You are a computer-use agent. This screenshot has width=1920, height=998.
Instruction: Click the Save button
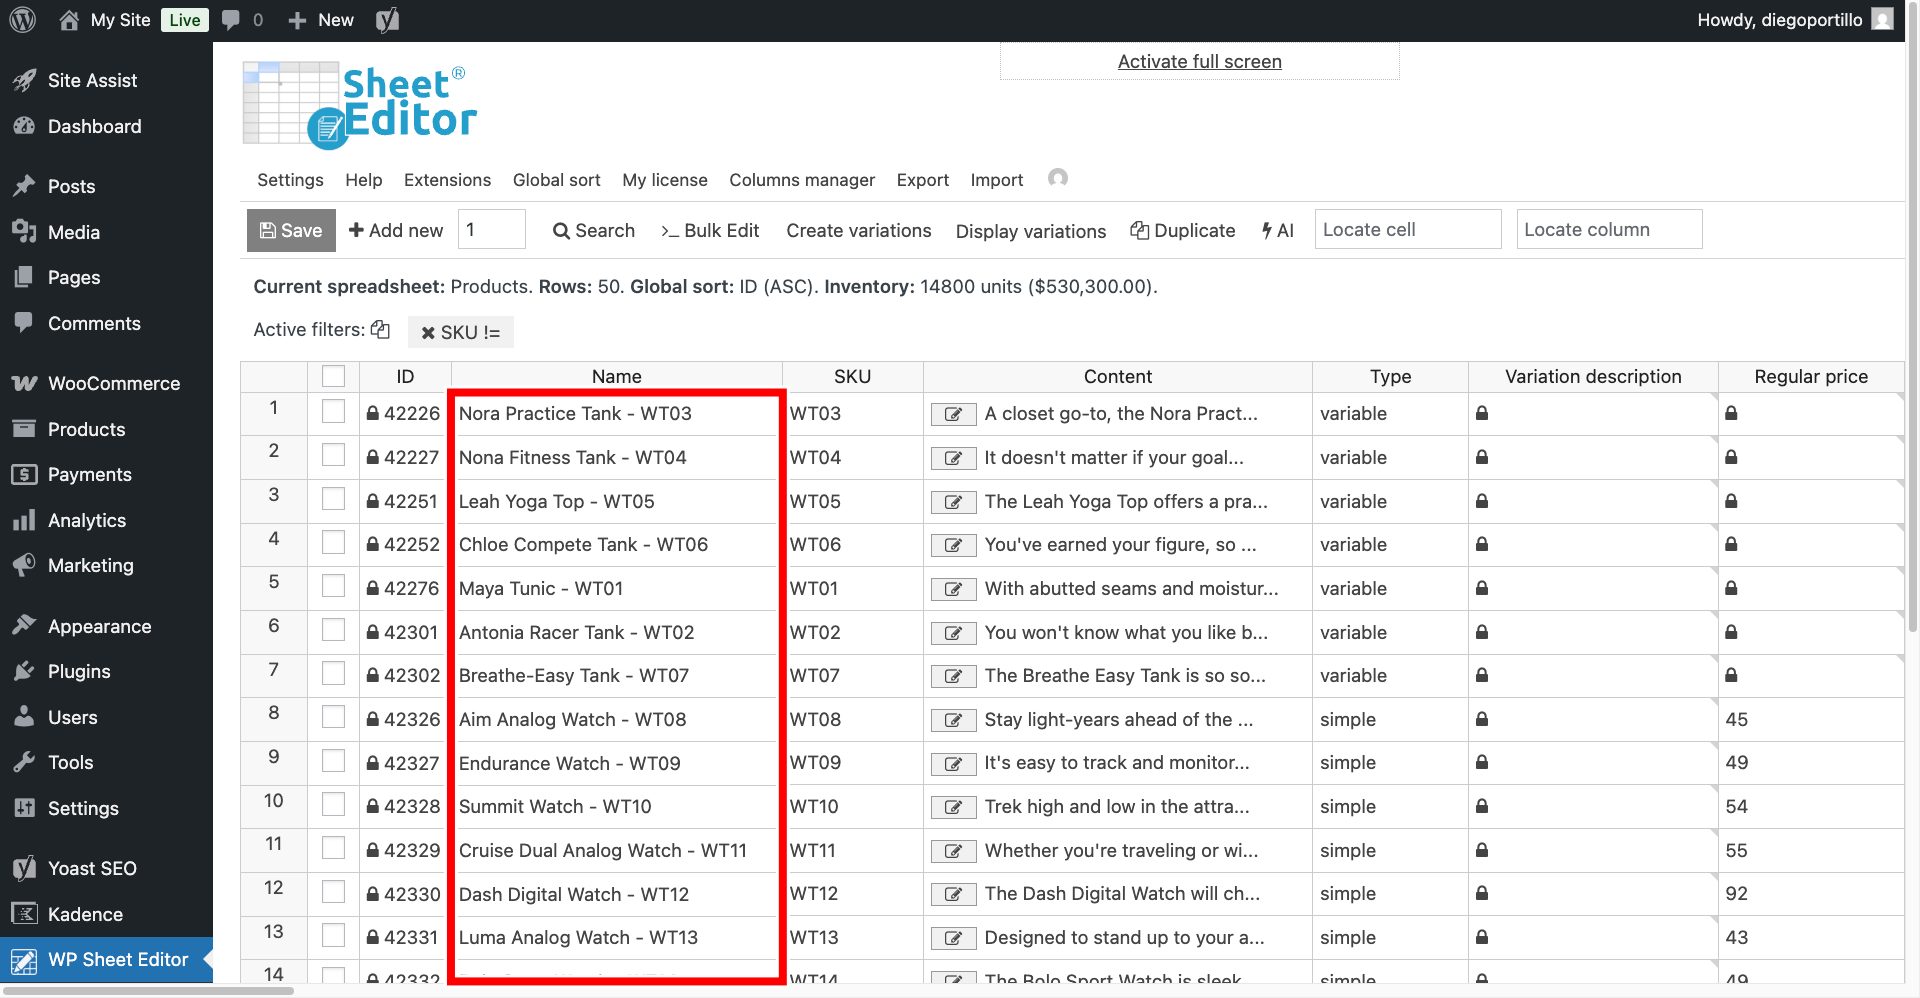click(x=291, y=230)
